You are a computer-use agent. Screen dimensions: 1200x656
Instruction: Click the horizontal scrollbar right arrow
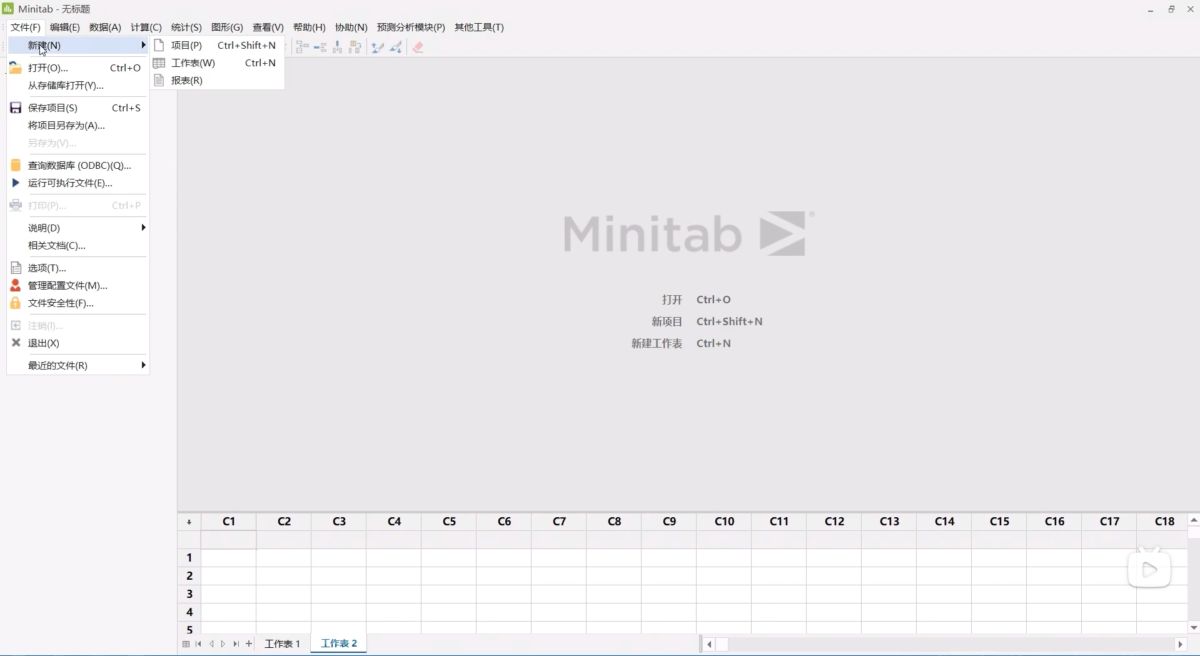click(1181, 645)
